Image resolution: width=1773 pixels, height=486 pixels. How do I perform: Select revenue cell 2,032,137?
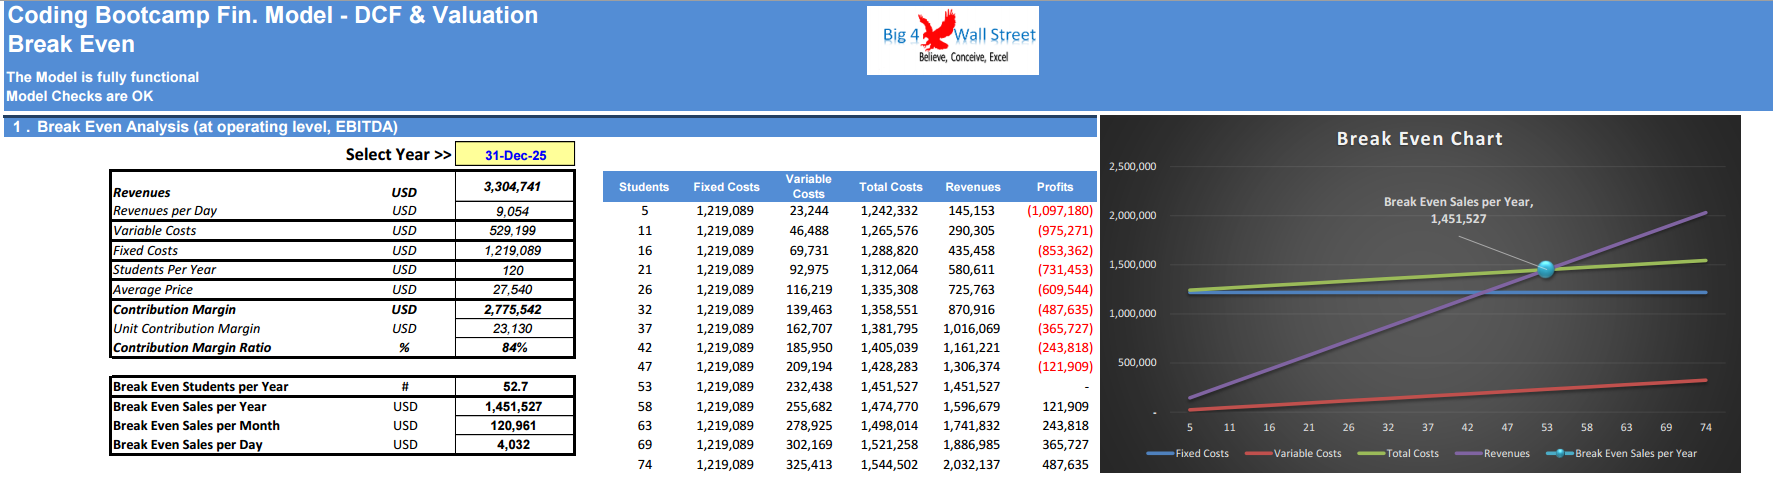pos(971,465)
